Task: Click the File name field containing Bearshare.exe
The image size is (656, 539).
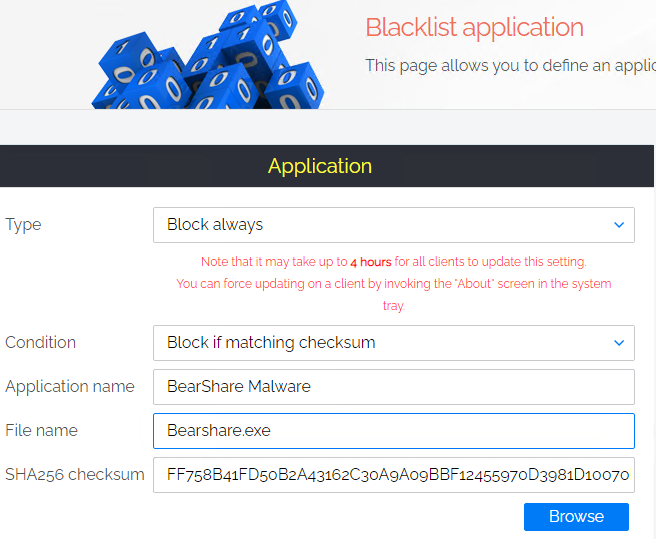Action: pyautogui.click(x=394, y=431)
